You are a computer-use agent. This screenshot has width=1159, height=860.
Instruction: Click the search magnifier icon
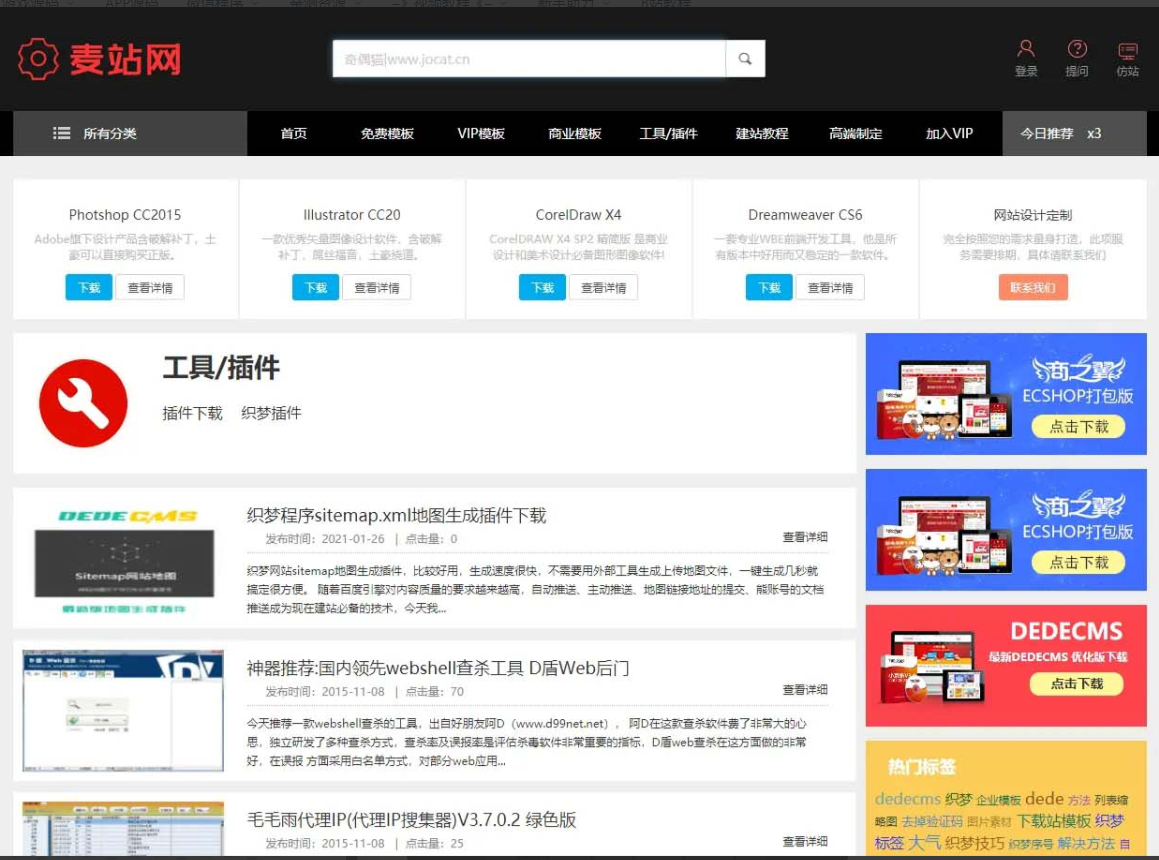[745, 59]
